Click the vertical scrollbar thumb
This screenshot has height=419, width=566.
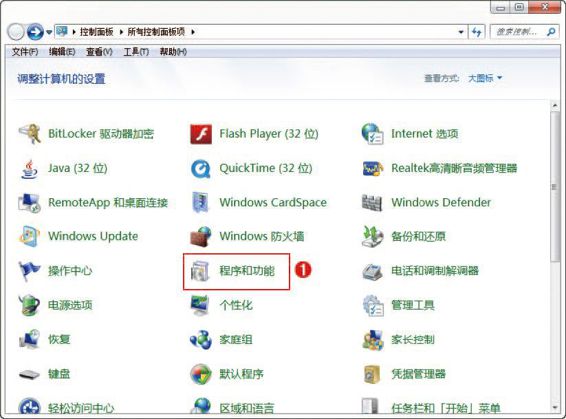pyautogui.click(x=554, y=187)
